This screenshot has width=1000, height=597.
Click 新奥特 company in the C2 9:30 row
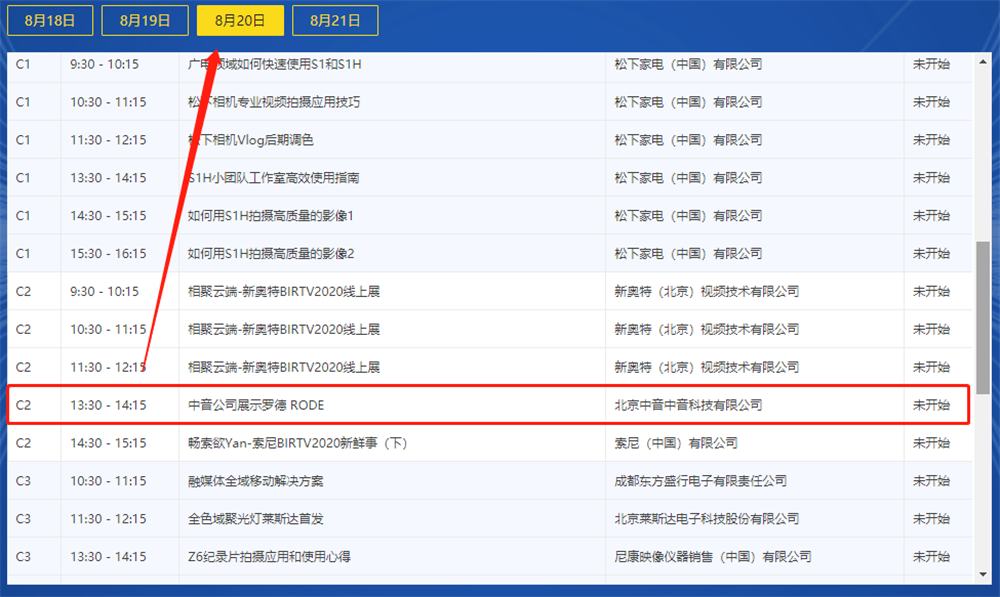[x=707, y=291]
